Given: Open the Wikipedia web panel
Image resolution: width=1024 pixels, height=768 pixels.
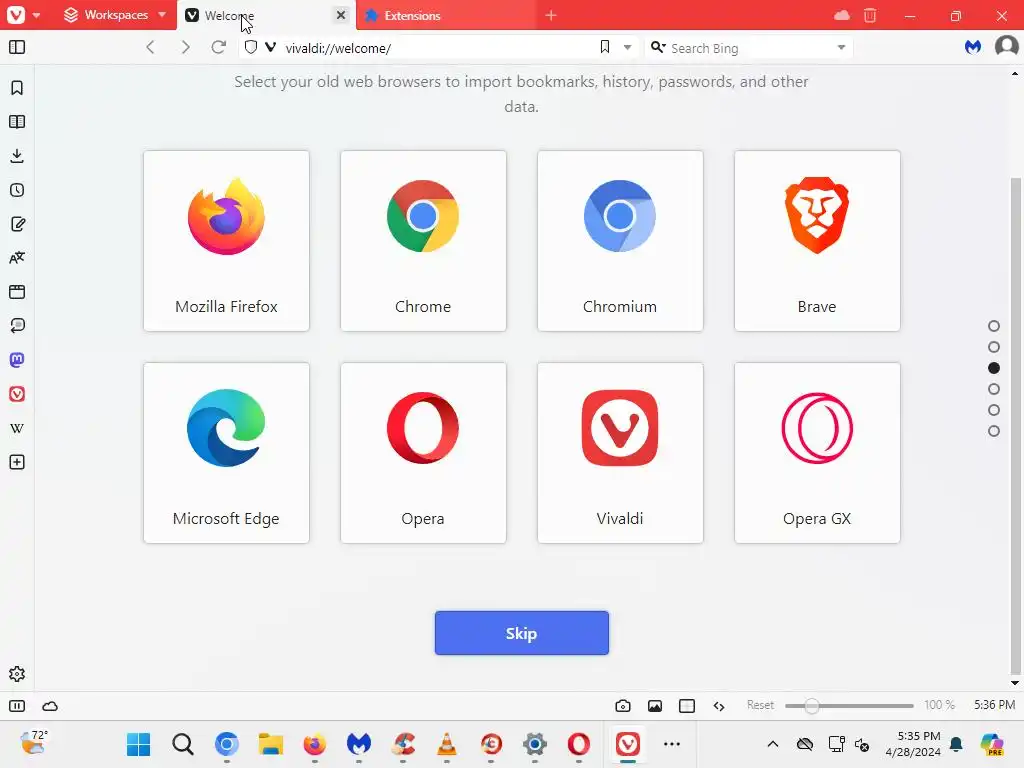Looking at the screenshot, I should click(x=17, y=428).
